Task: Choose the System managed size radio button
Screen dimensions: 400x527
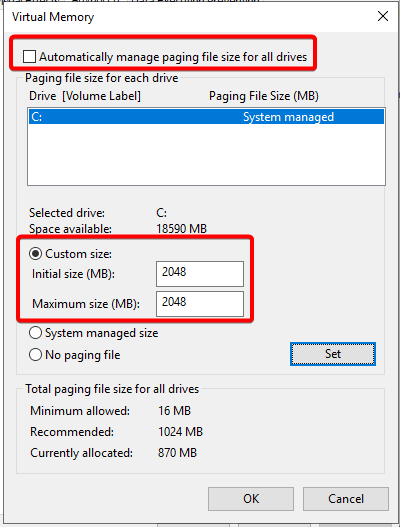Action: pos(35,333)
